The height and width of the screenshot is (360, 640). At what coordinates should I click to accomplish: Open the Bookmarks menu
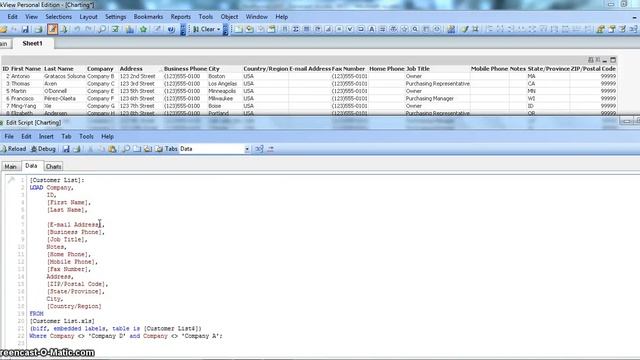(148, 17)
